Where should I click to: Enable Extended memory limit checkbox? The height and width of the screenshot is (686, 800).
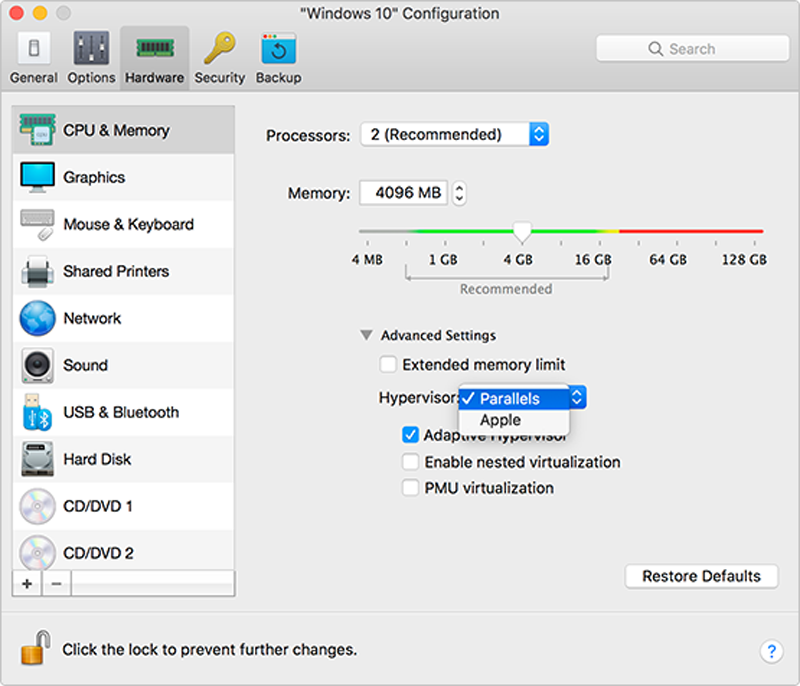point(388,365)
